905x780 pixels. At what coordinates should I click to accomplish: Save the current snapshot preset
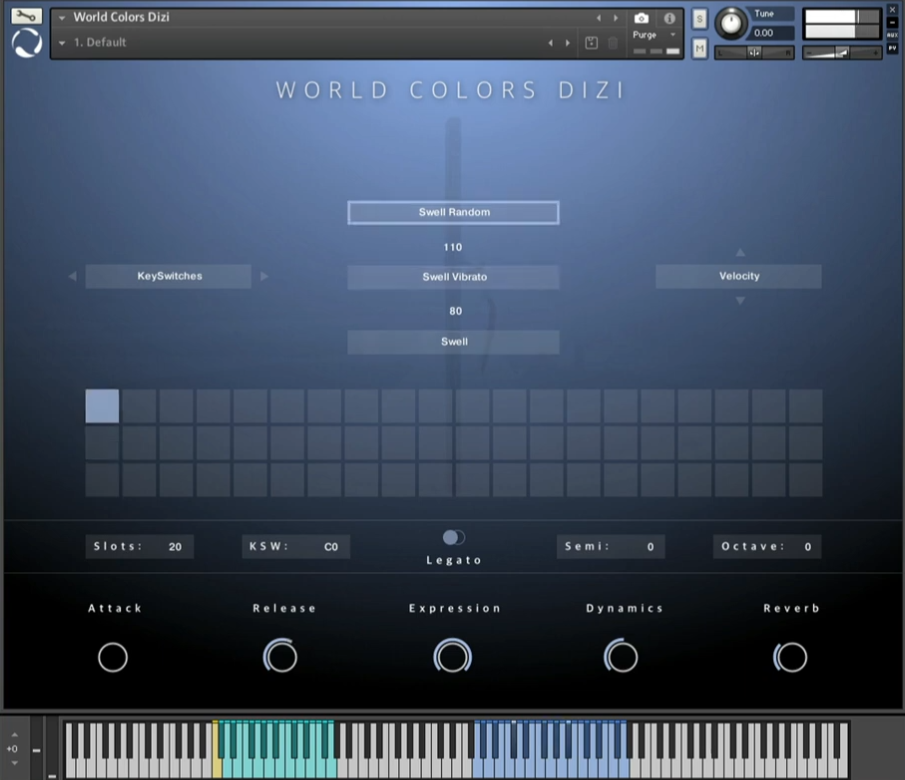[x=591, y=43]
